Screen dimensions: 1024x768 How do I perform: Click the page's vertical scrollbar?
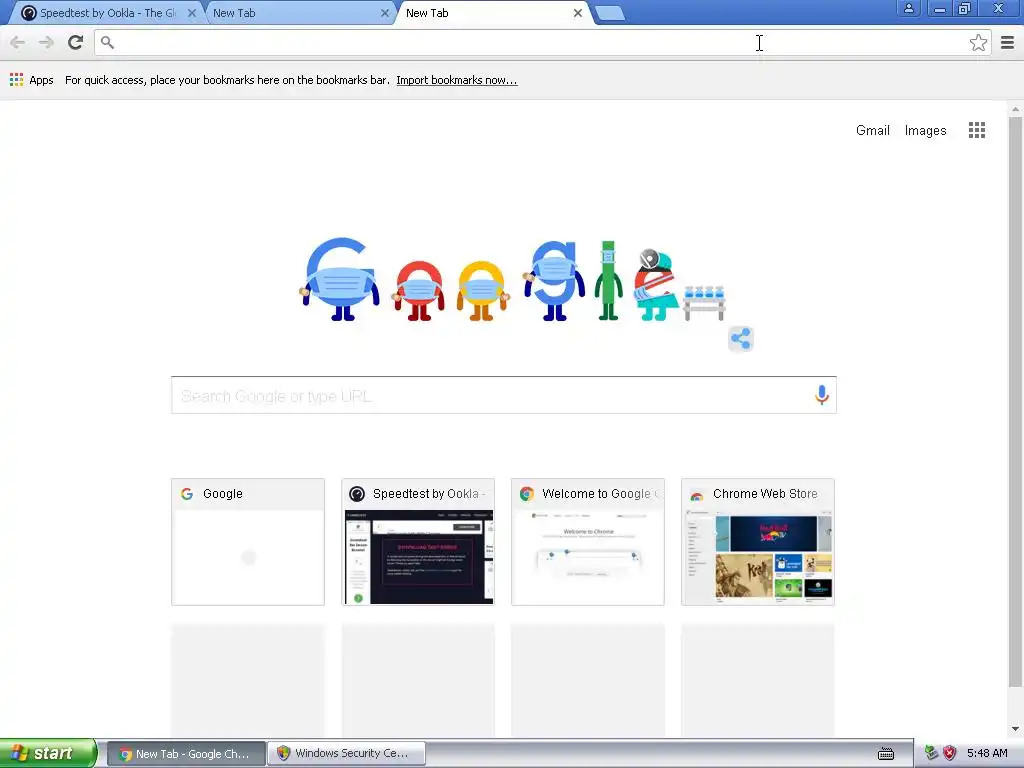tap(1015, 402)
